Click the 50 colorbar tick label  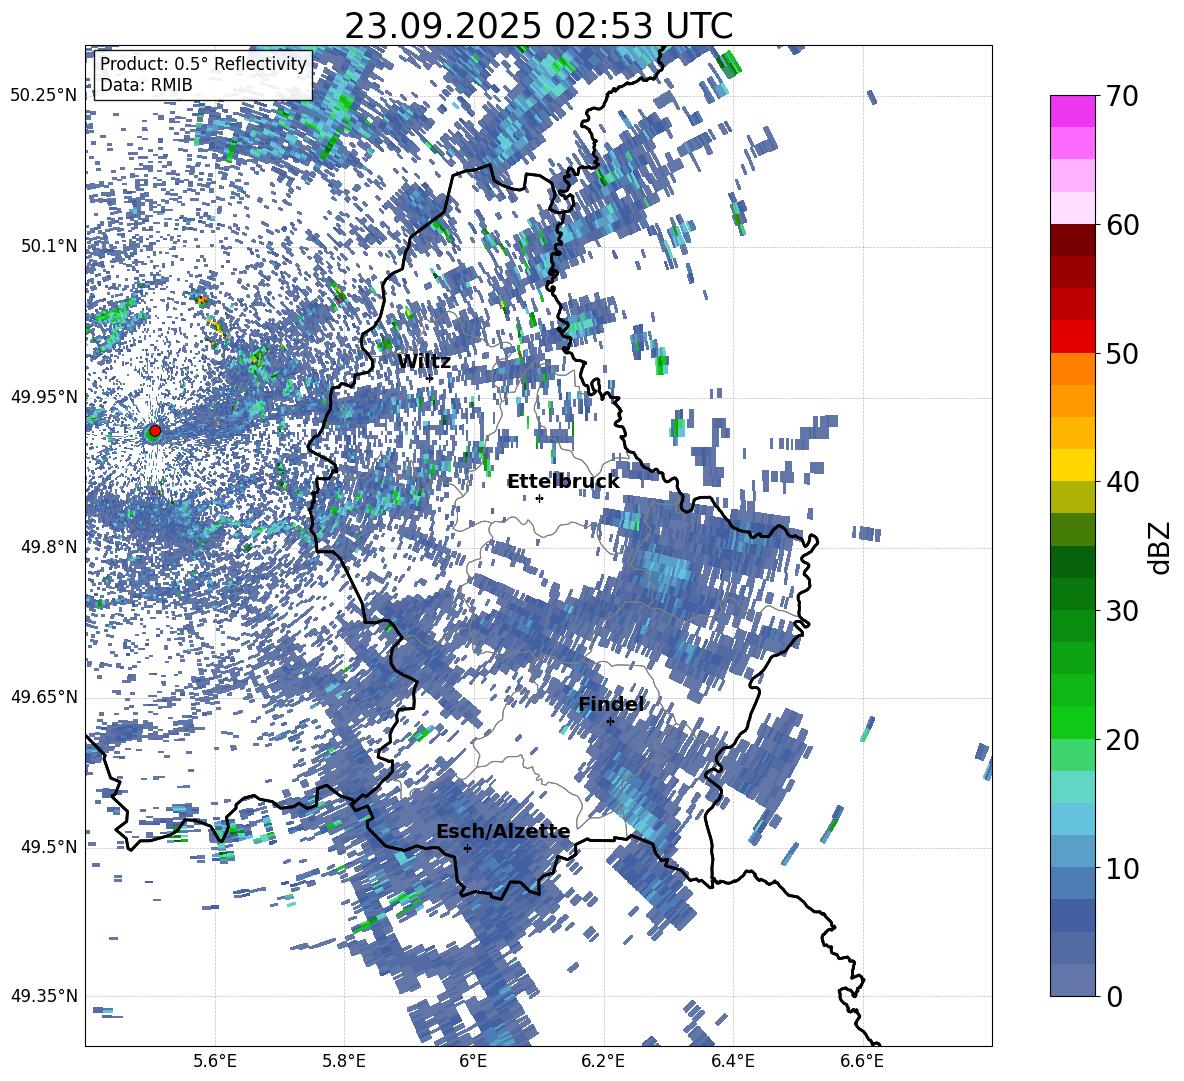(1121, 353)
